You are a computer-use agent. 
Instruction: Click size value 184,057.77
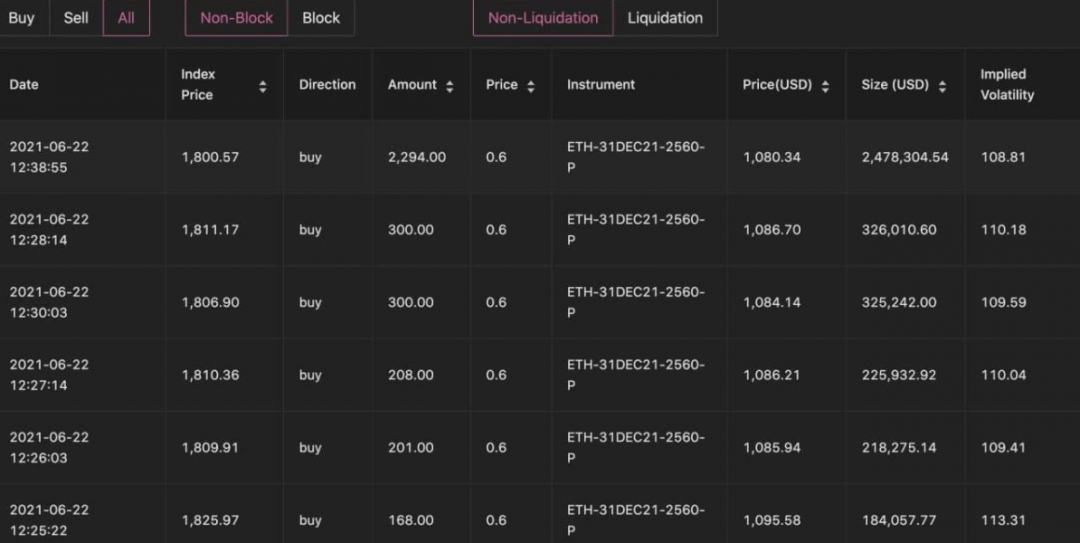click(899, 520)
